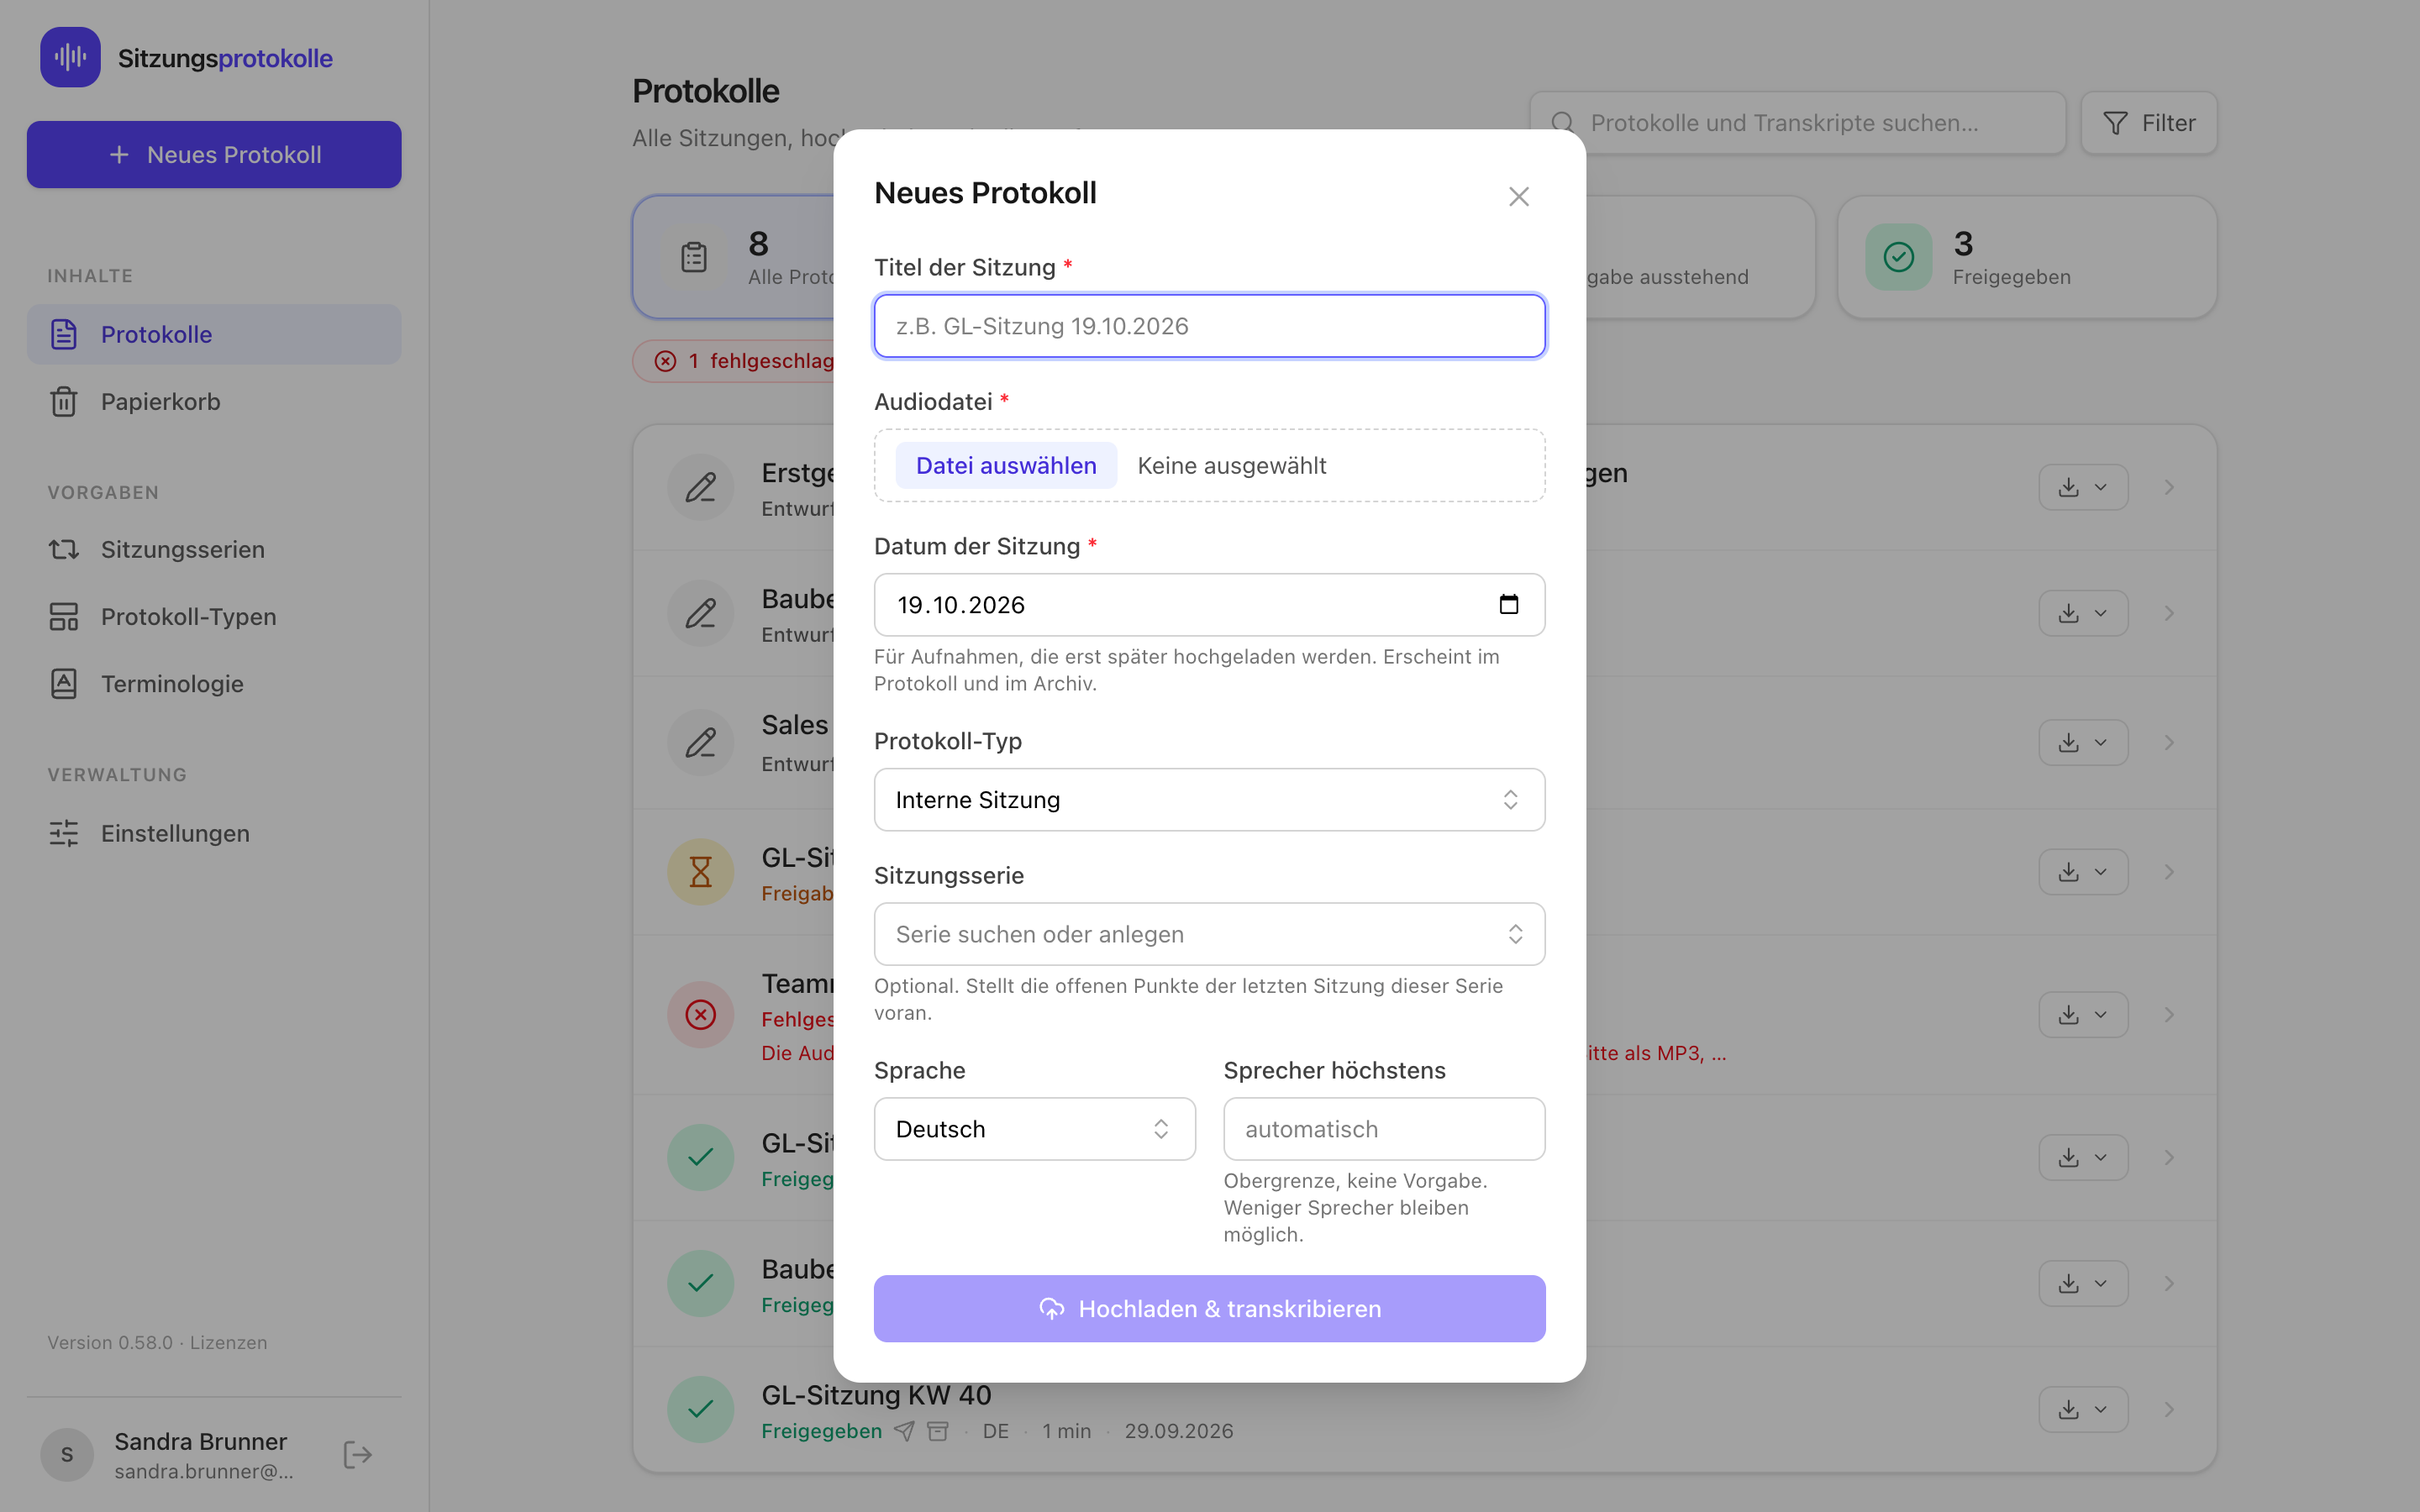Click the green check icon in Freigegeben card
2420x1512 pixels.
tap(1898, 257)
